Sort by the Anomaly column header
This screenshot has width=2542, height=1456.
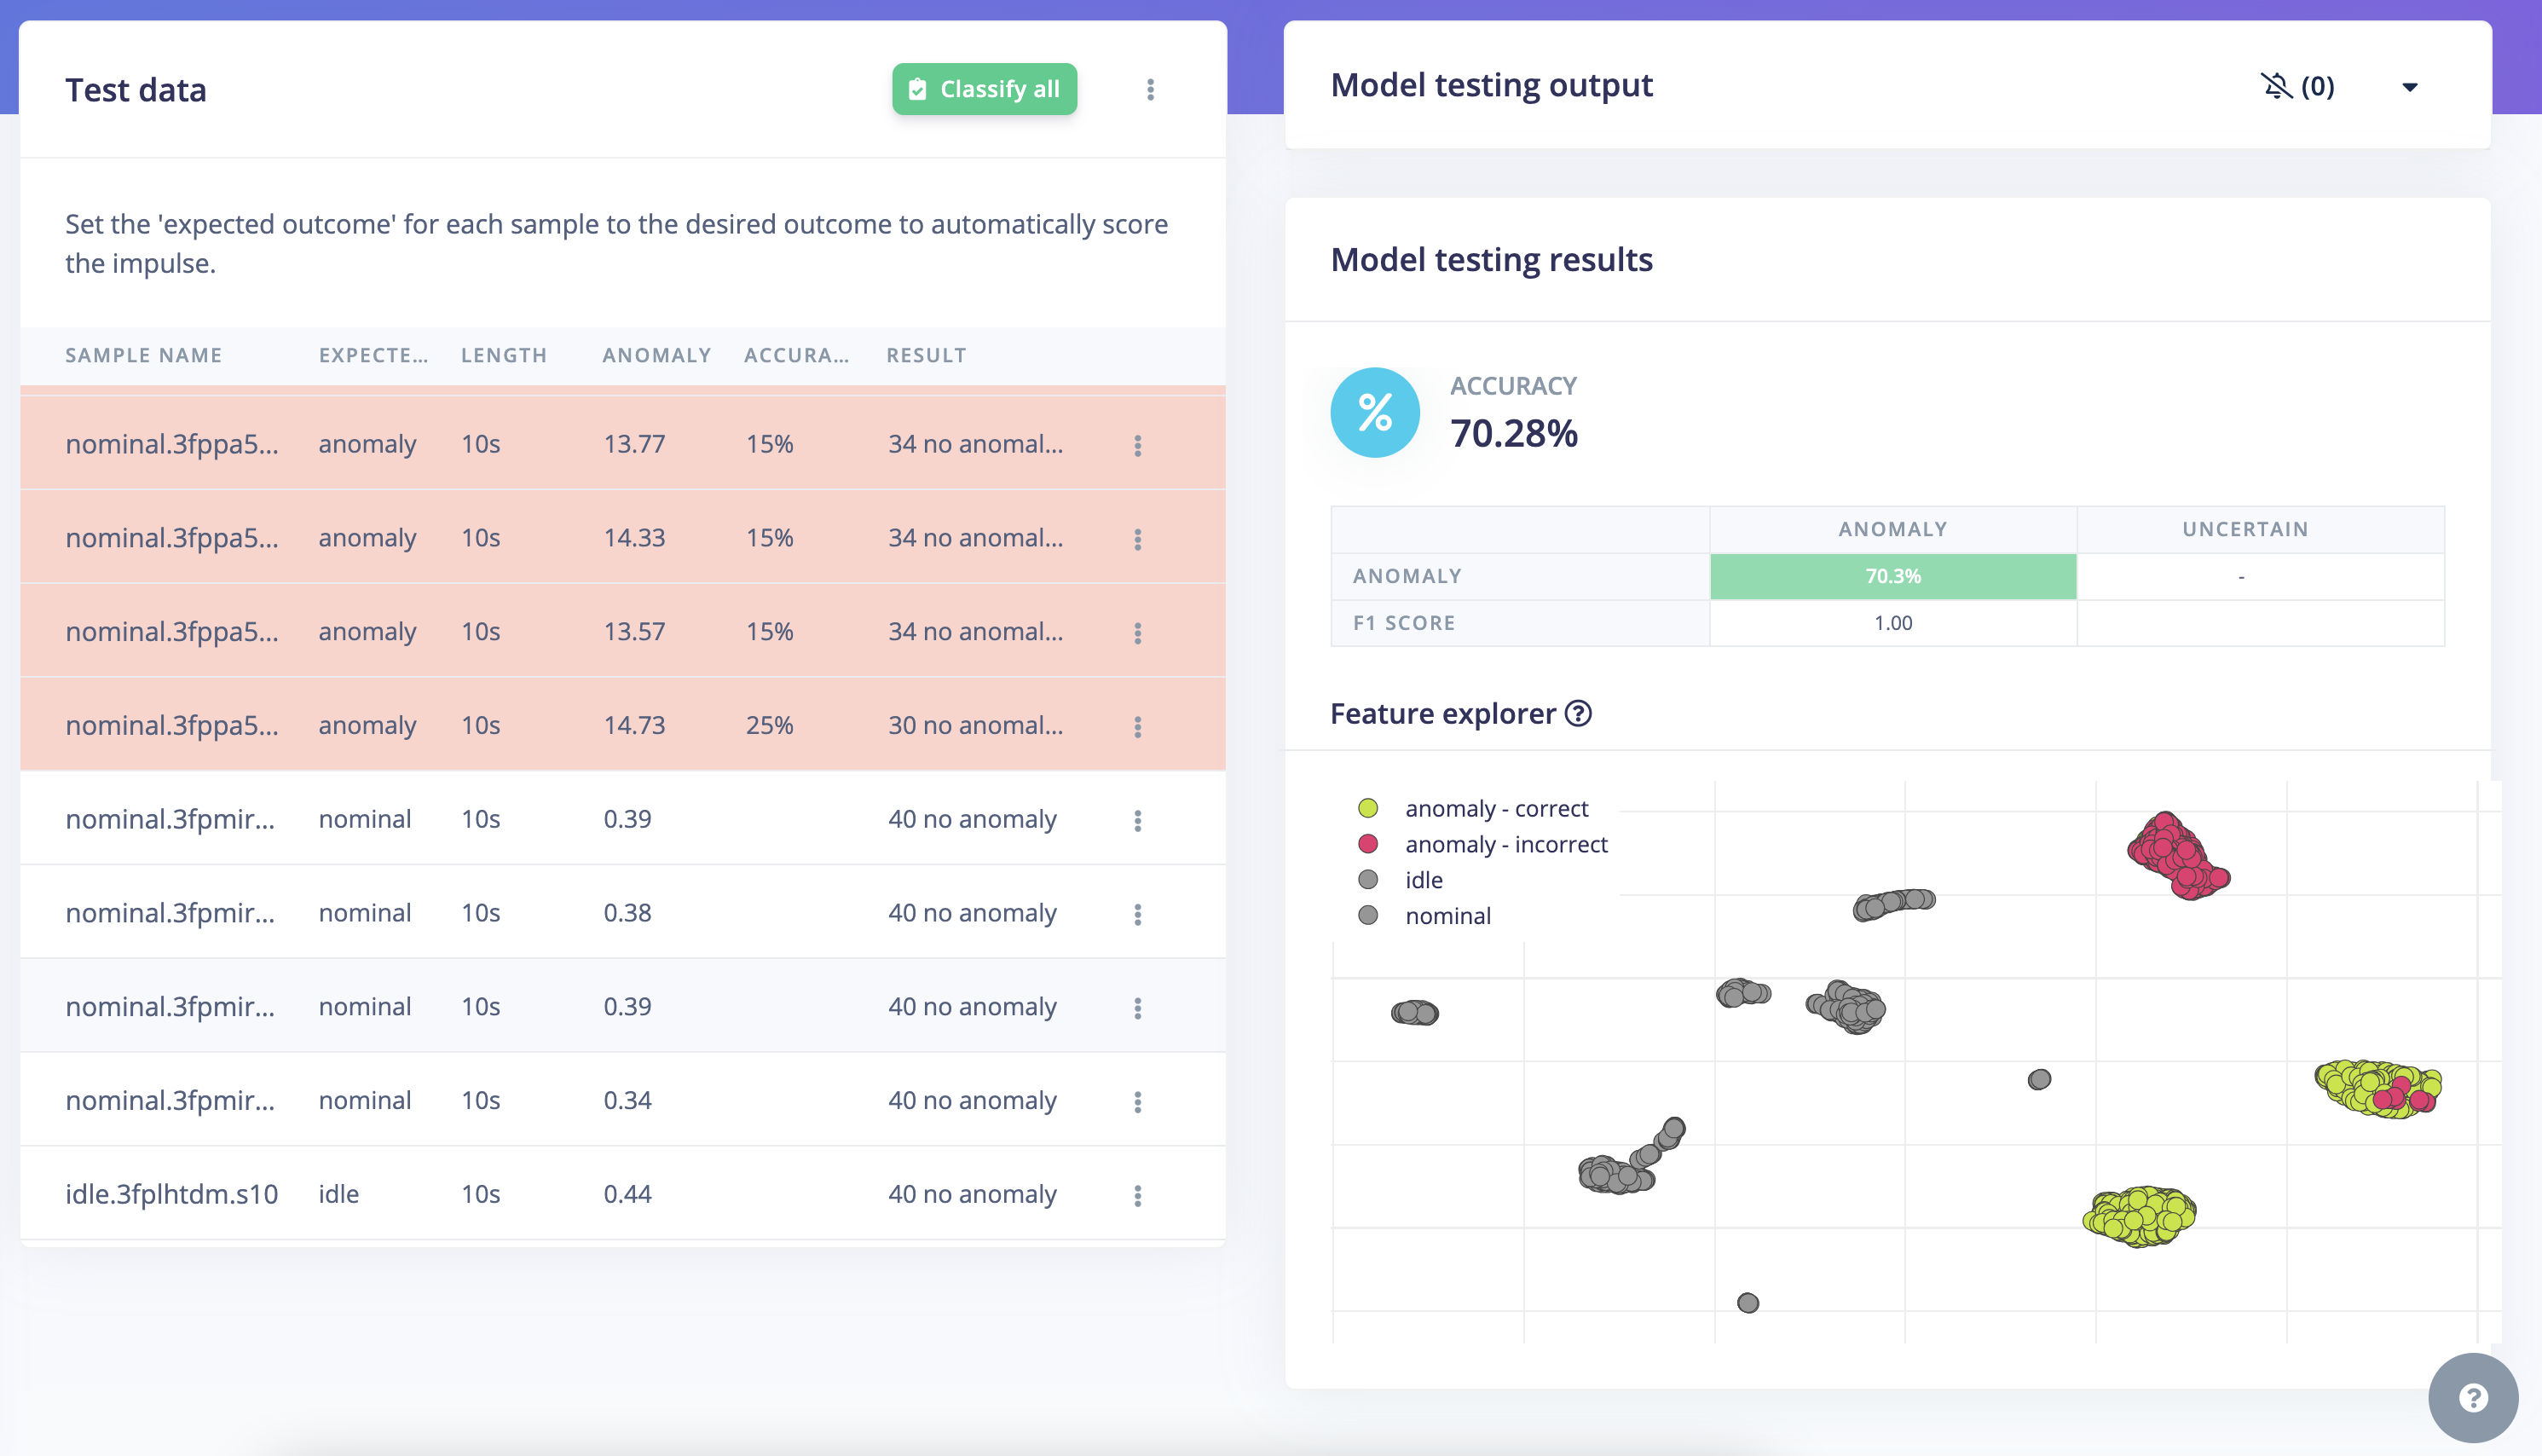coord(656,355)
